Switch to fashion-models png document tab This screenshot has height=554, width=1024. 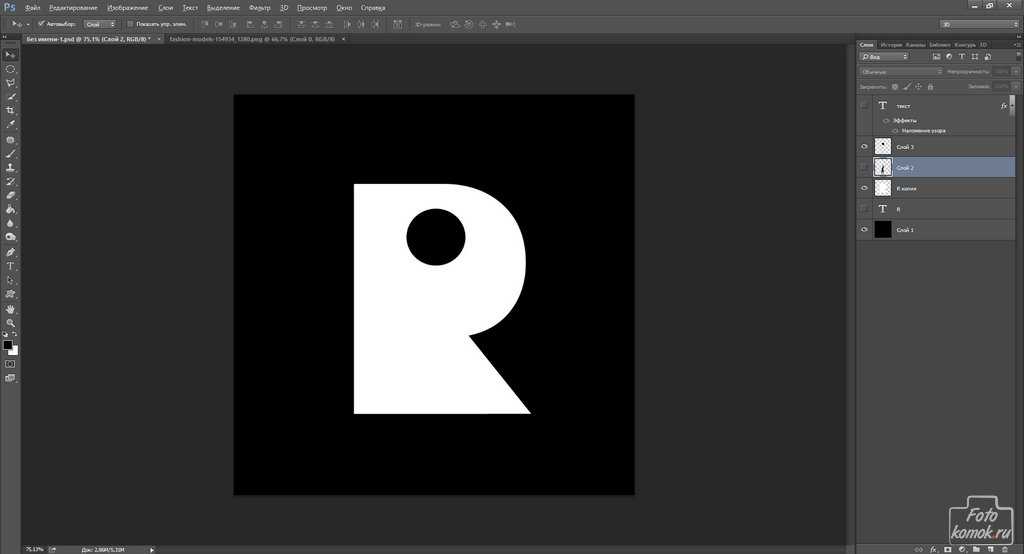[x=252, y=39]
